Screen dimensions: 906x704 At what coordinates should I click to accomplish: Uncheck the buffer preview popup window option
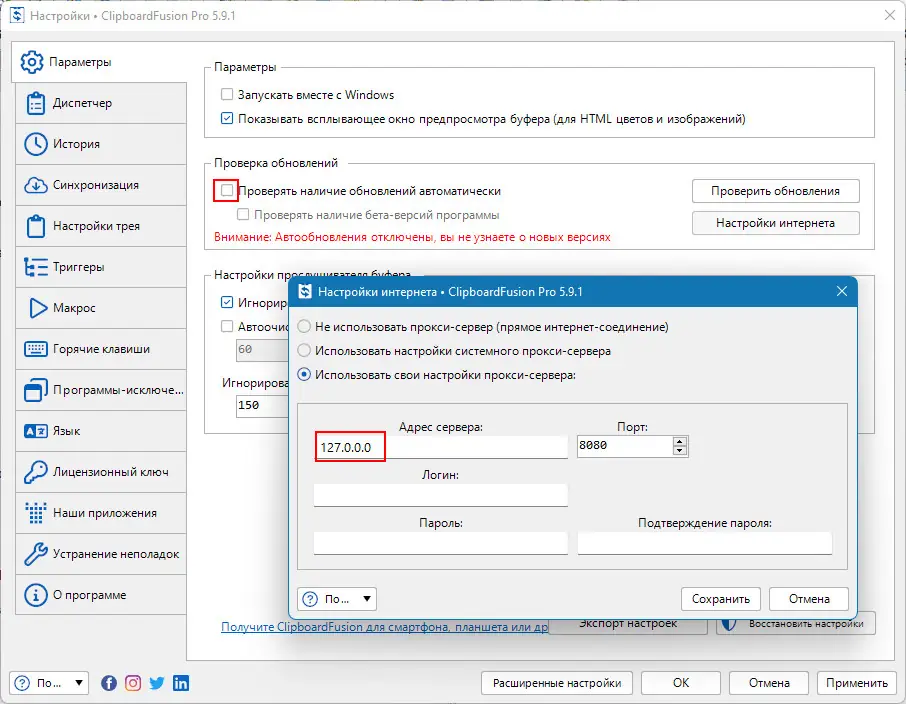(x=227, y=118)
